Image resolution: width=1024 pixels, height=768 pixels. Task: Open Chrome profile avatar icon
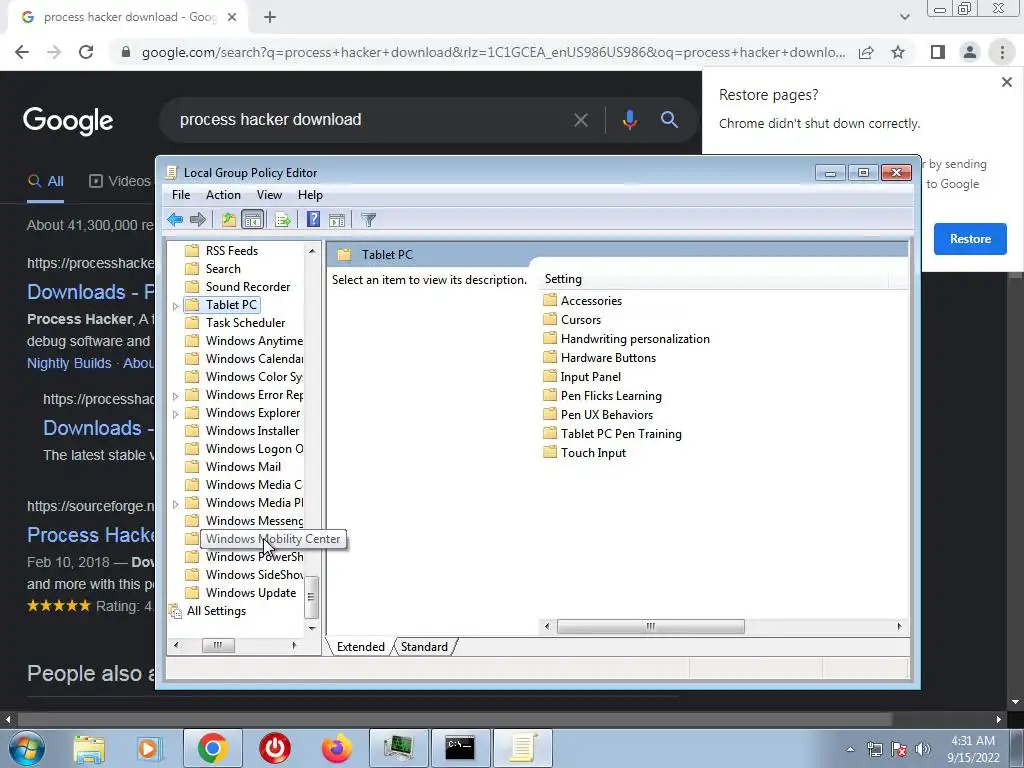970,52
